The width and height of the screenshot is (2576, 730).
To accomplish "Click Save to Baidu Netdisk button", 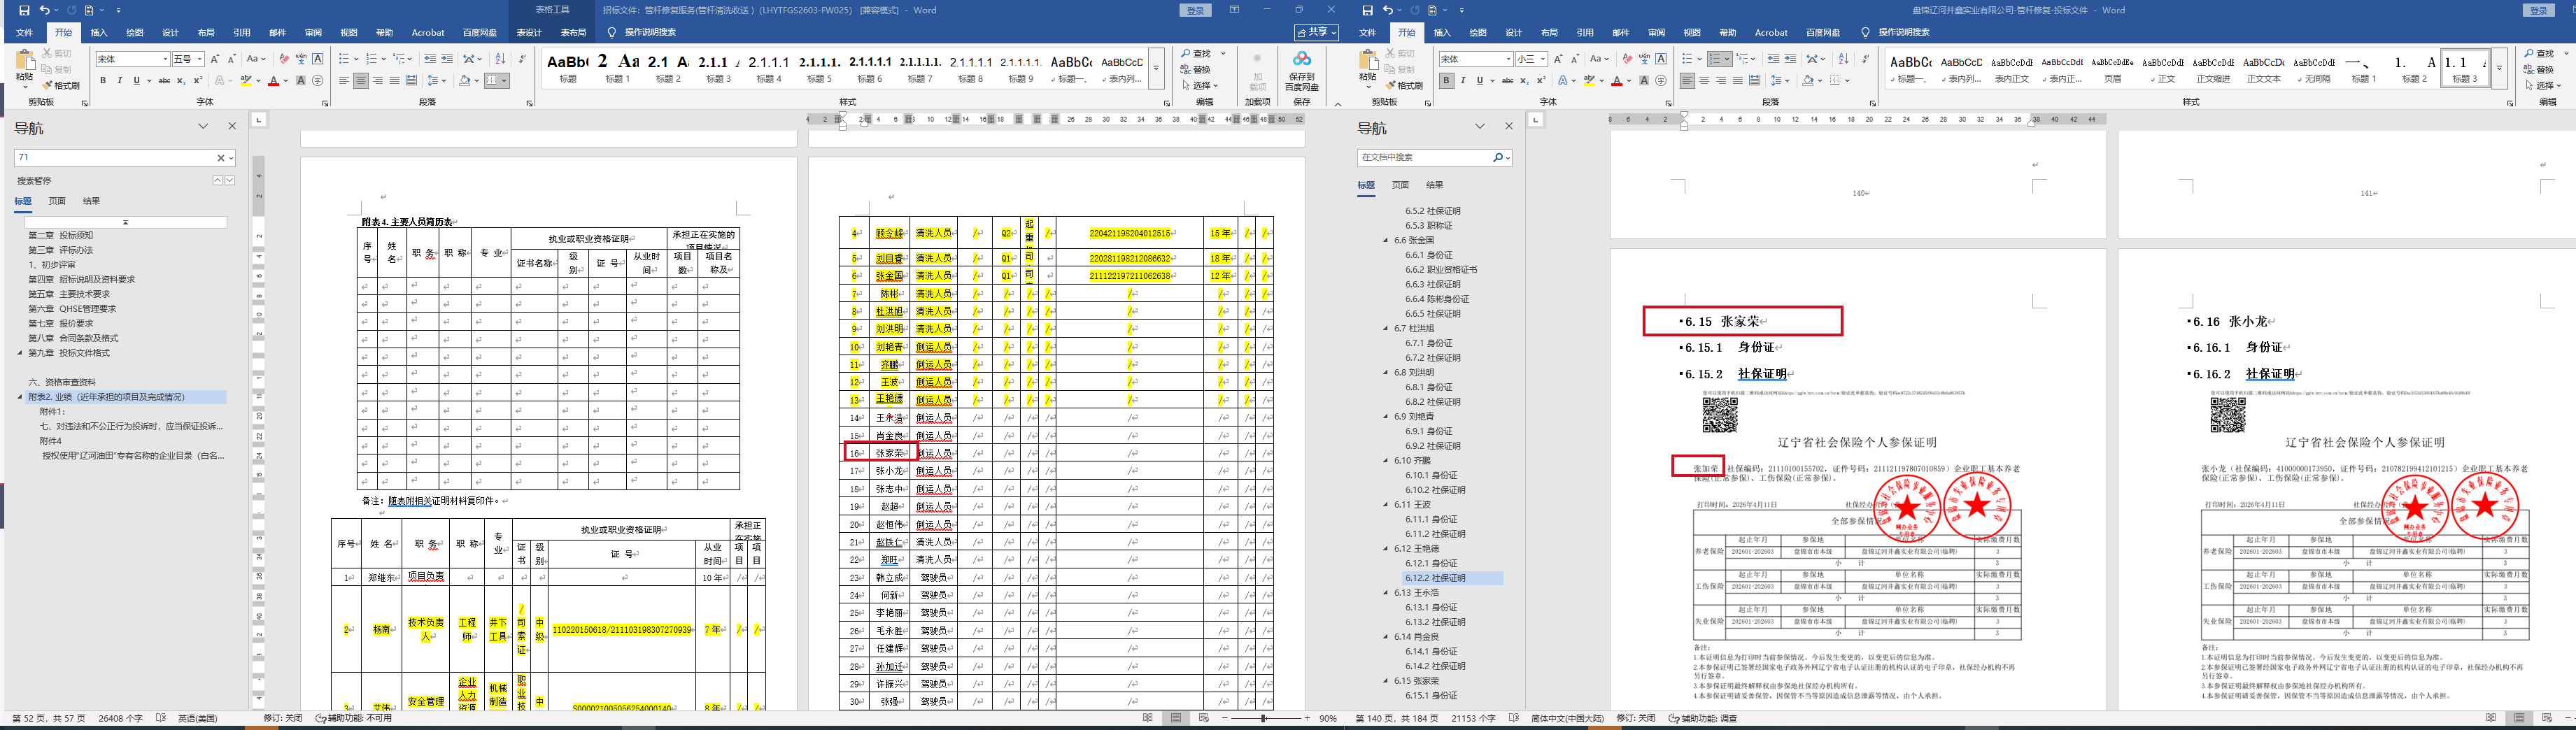I will [1301, 70].
